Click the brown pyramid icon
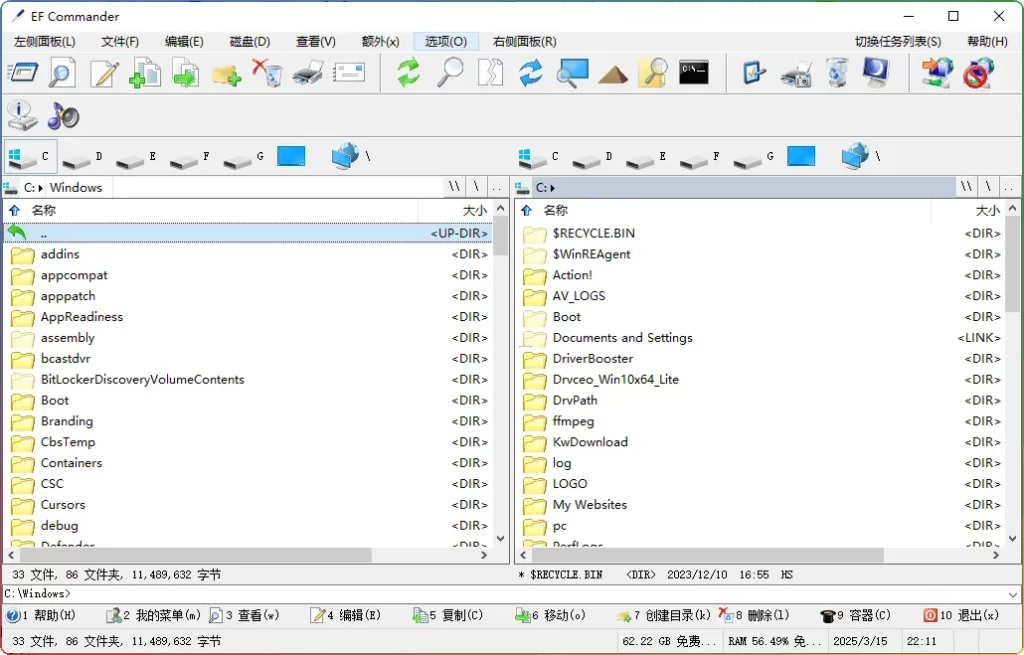The image size is (1024, 655). pos(613,74)
